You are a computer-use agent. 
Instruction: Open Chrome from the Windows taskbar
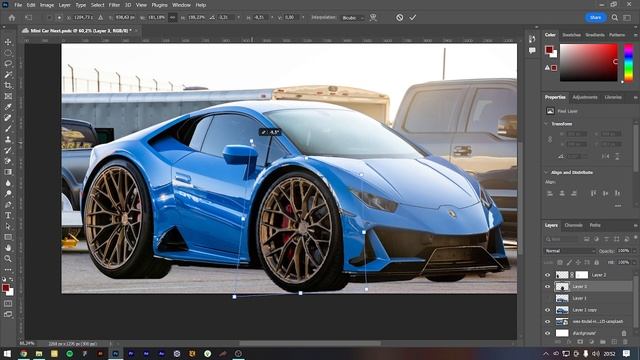coord(23,353)
